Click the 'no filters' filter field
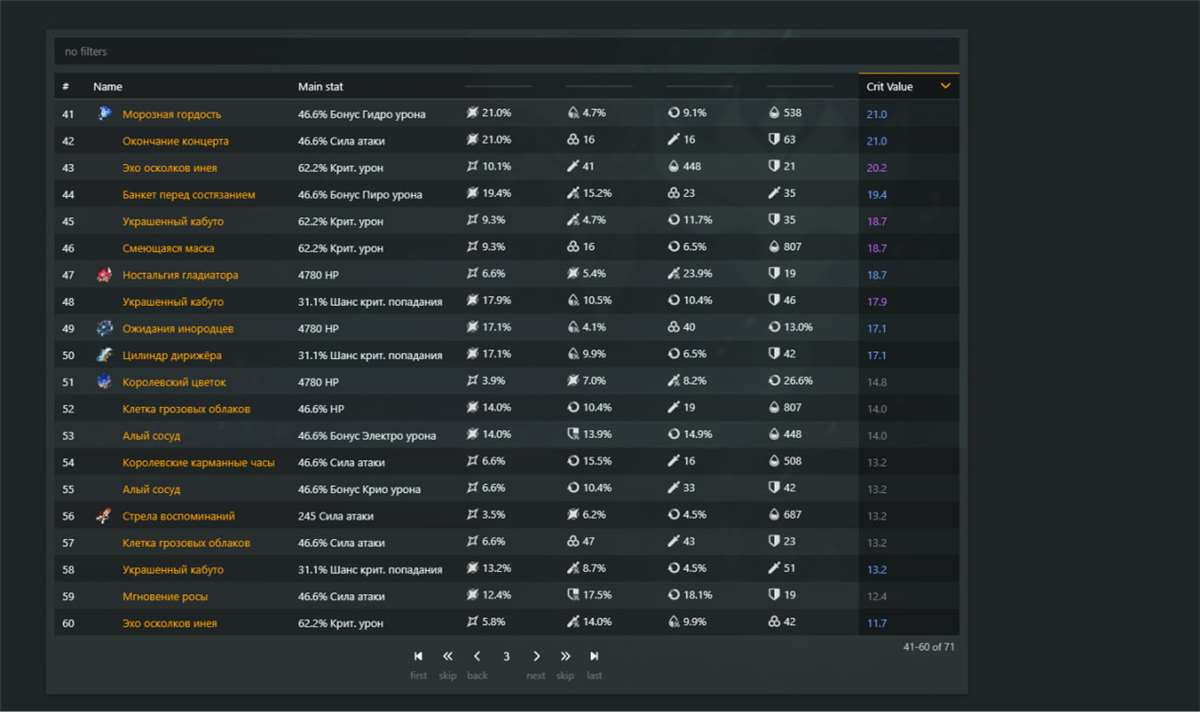The height and width of the screenshot is (712, 1200). tap(507, 51)
